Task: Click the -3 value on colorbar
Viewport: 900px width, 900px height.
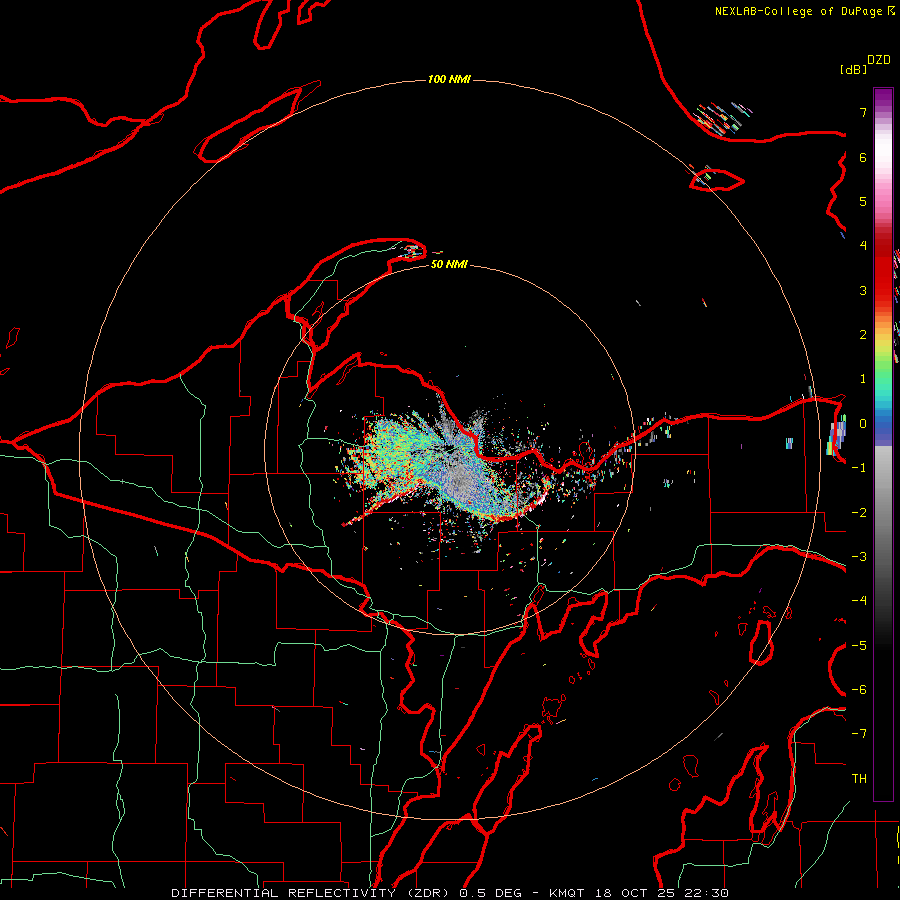Action: click(x=859, y=557)
